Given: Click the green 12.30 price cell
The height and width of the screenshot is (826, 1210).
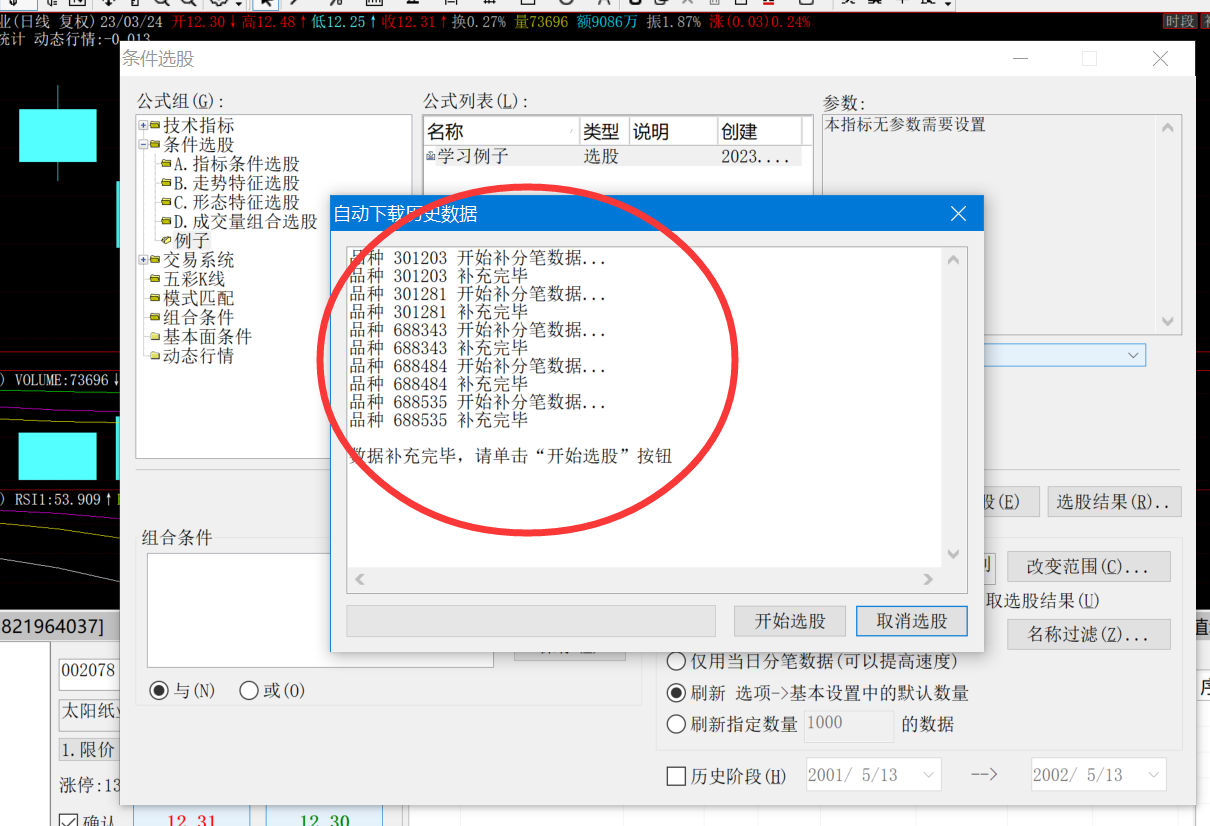Looking at the screenshot, I should (x=325, y=818).
